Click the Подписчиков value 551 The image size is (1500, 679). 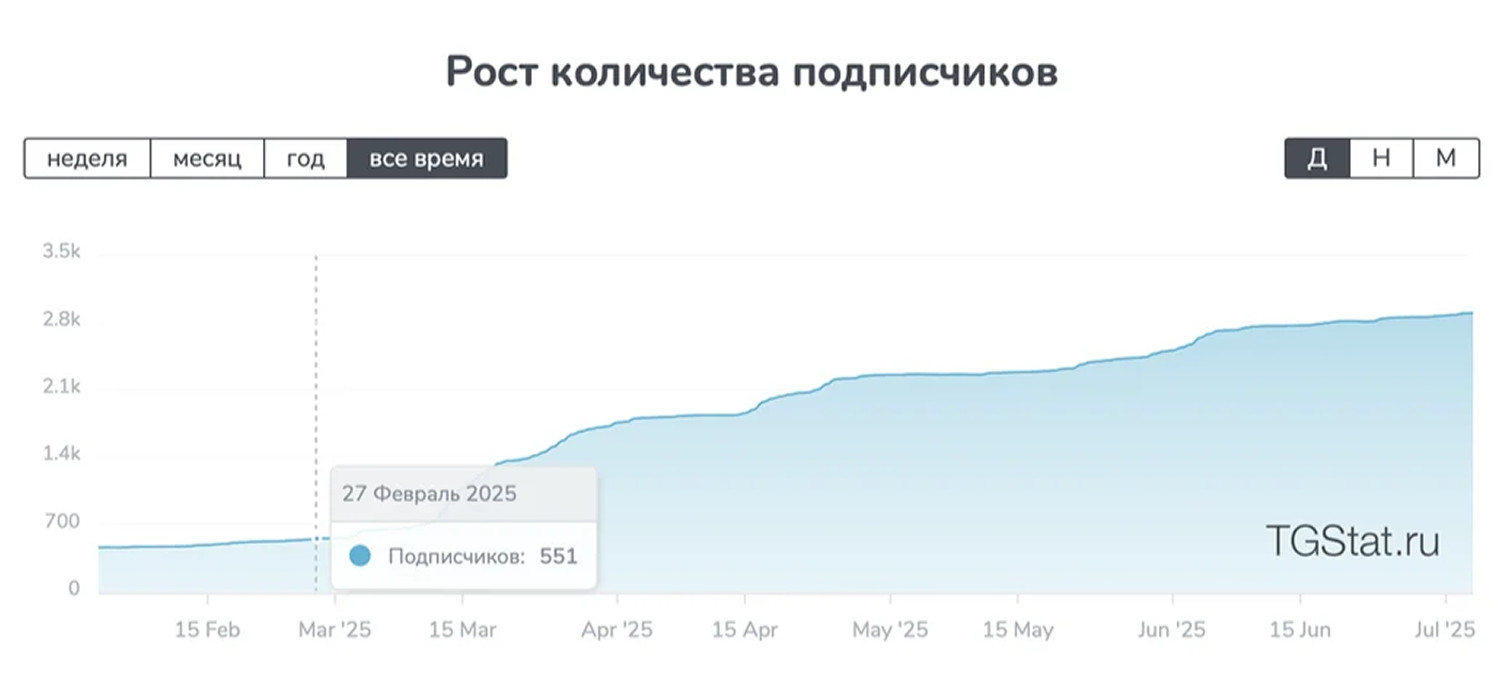[558, 557]
